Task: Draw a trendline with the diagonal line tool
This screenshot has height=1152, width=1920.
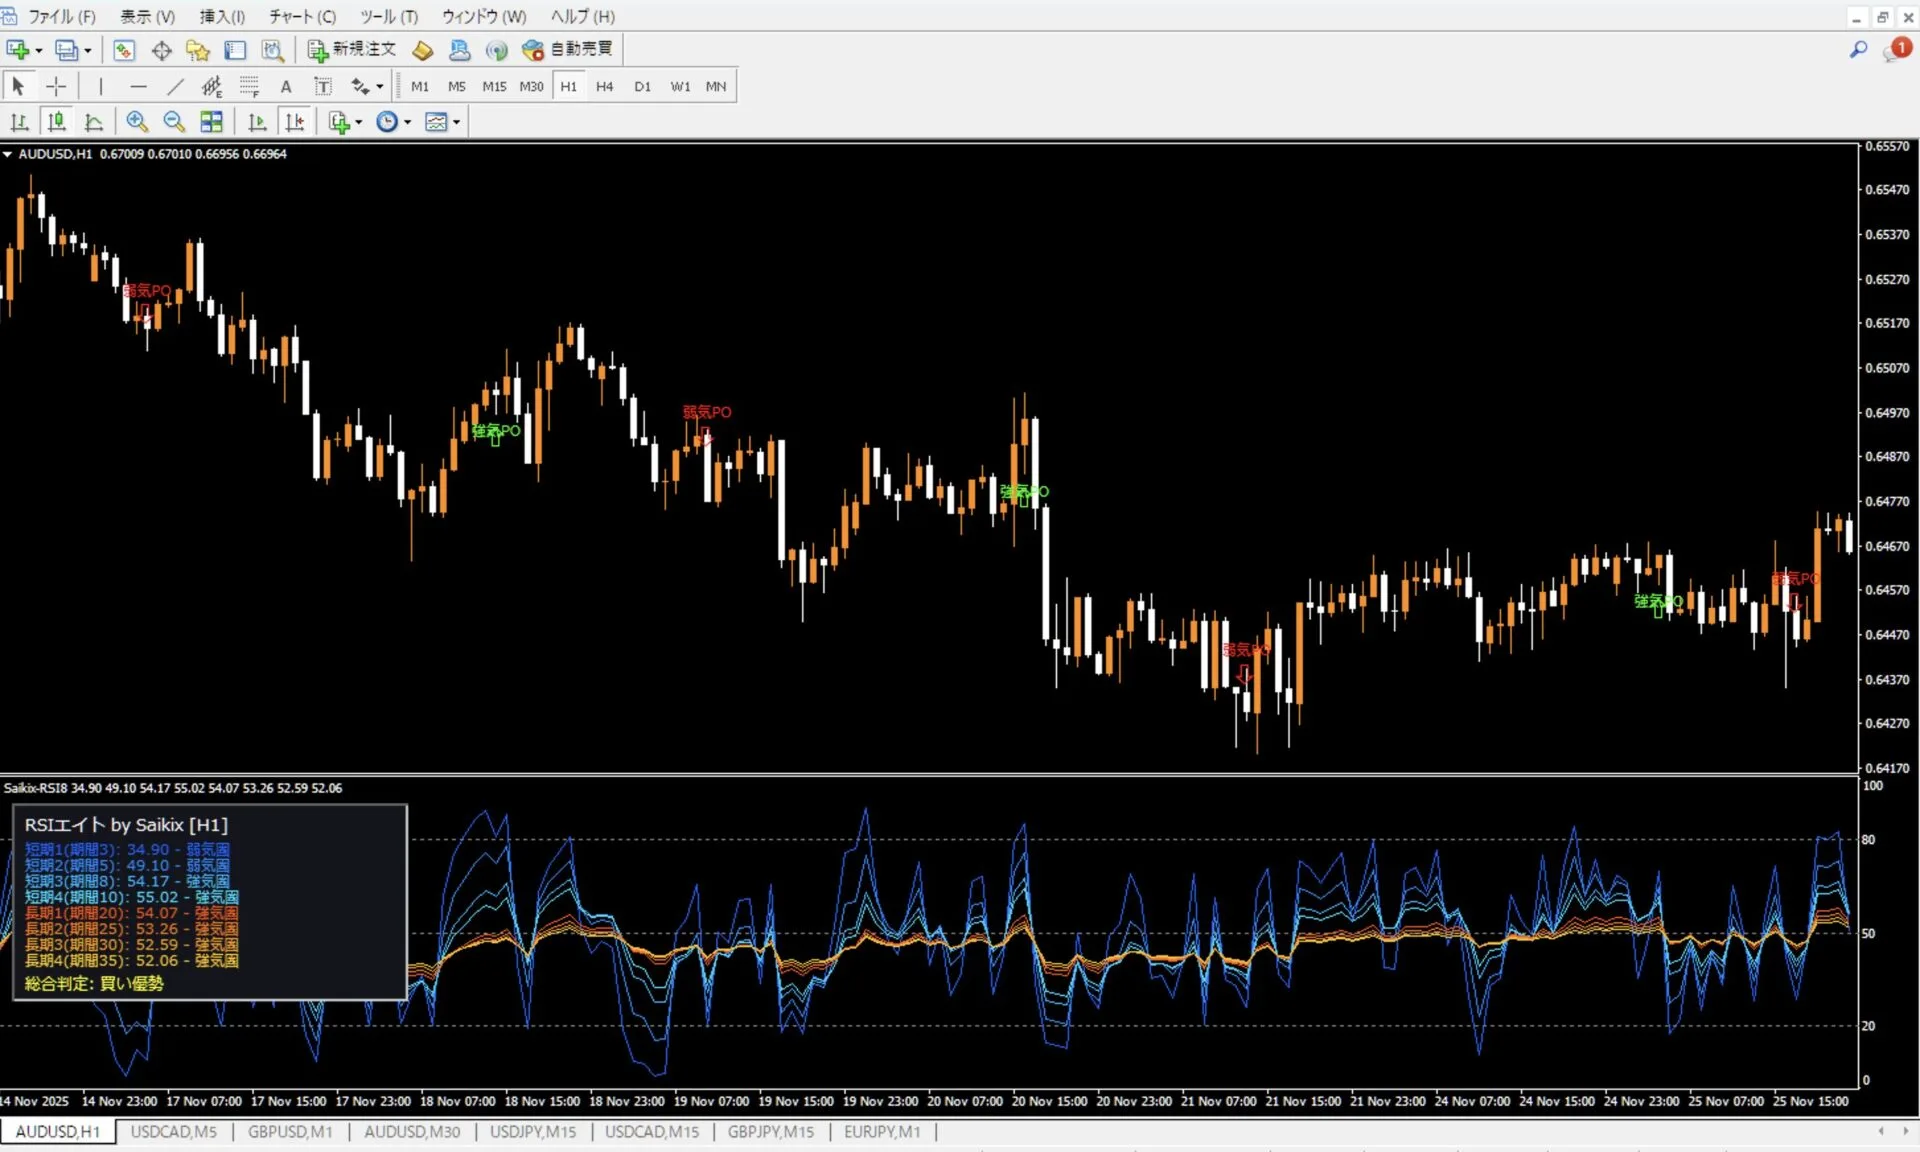Action: (x=175, y=87)
